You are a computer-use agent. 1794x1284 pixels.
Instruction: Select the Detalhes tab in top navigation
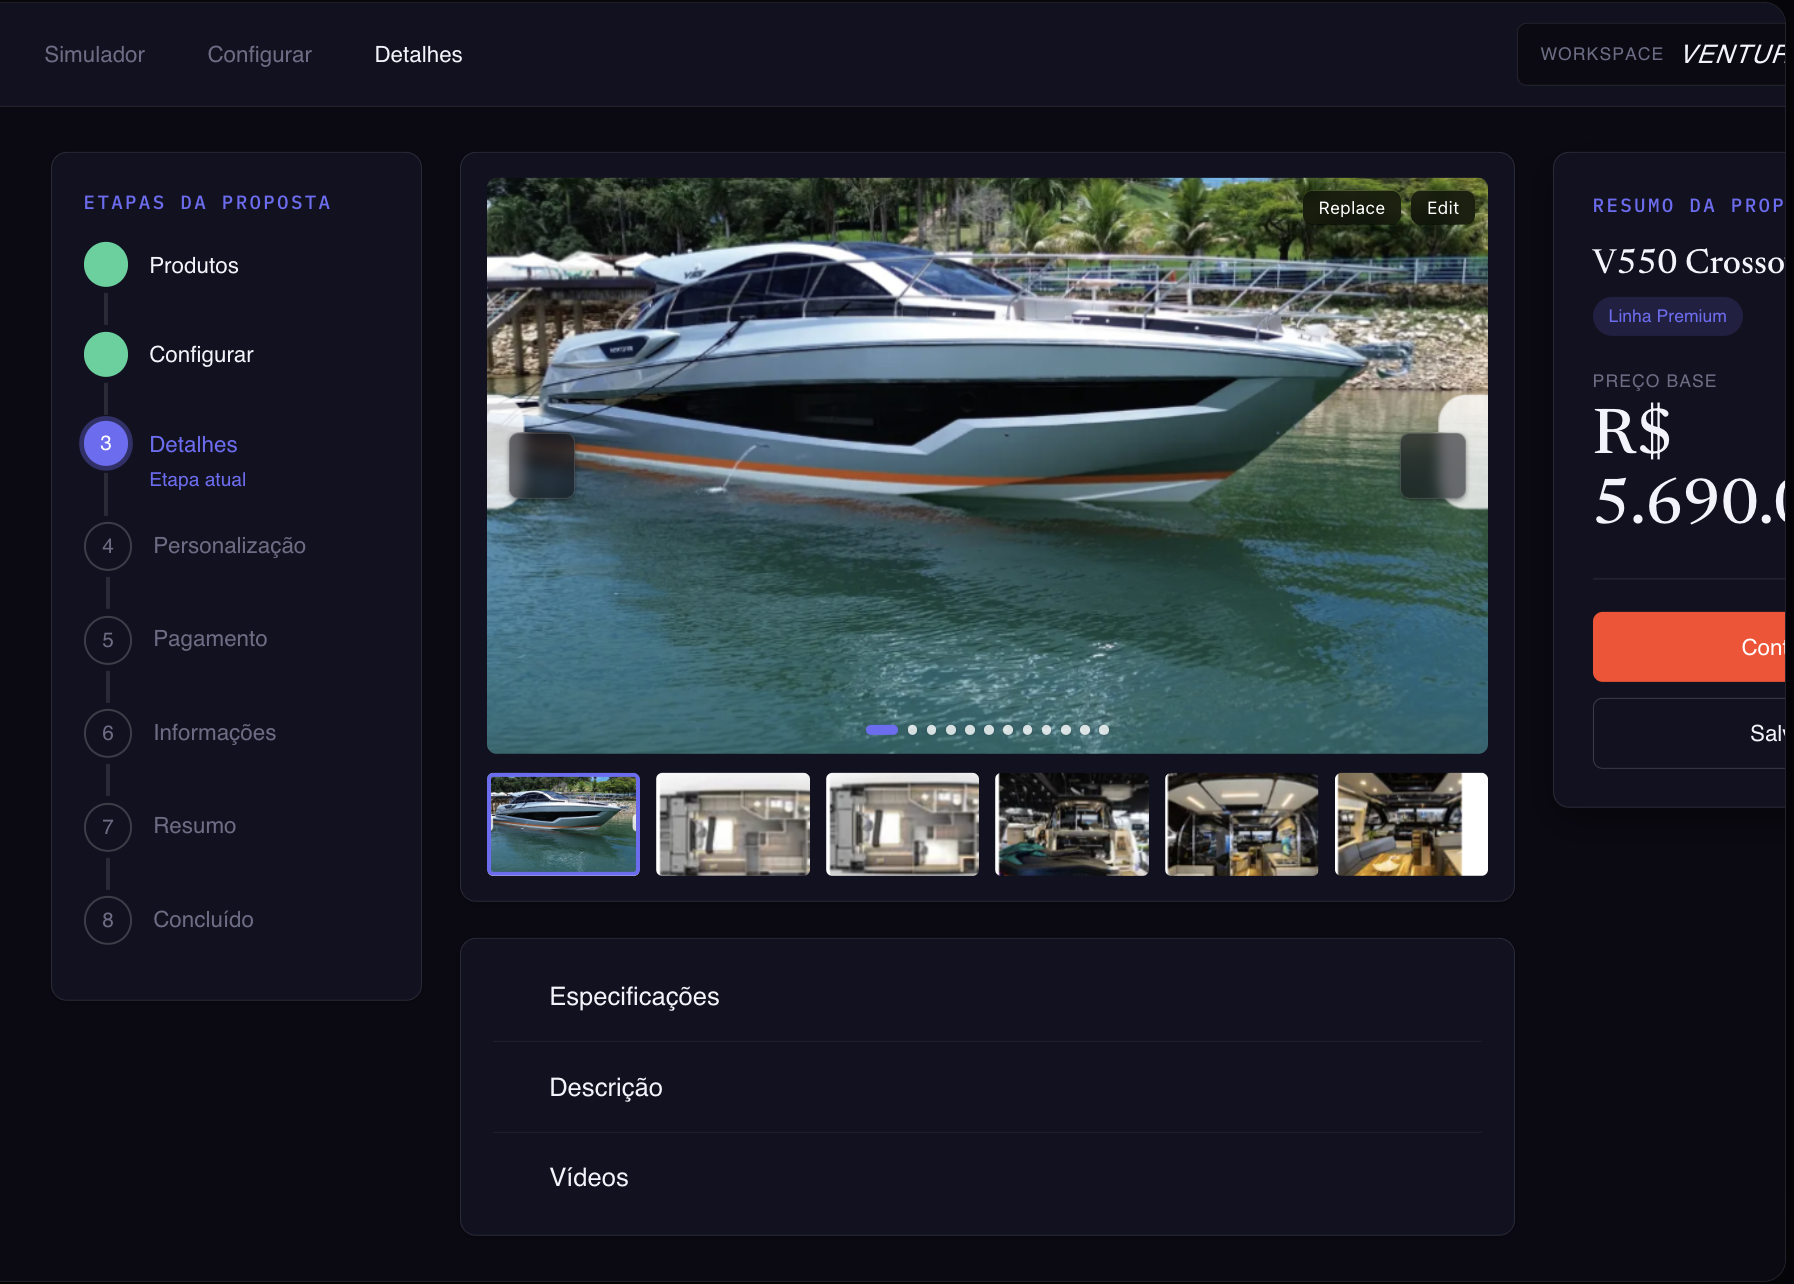[x=418, y=54]
